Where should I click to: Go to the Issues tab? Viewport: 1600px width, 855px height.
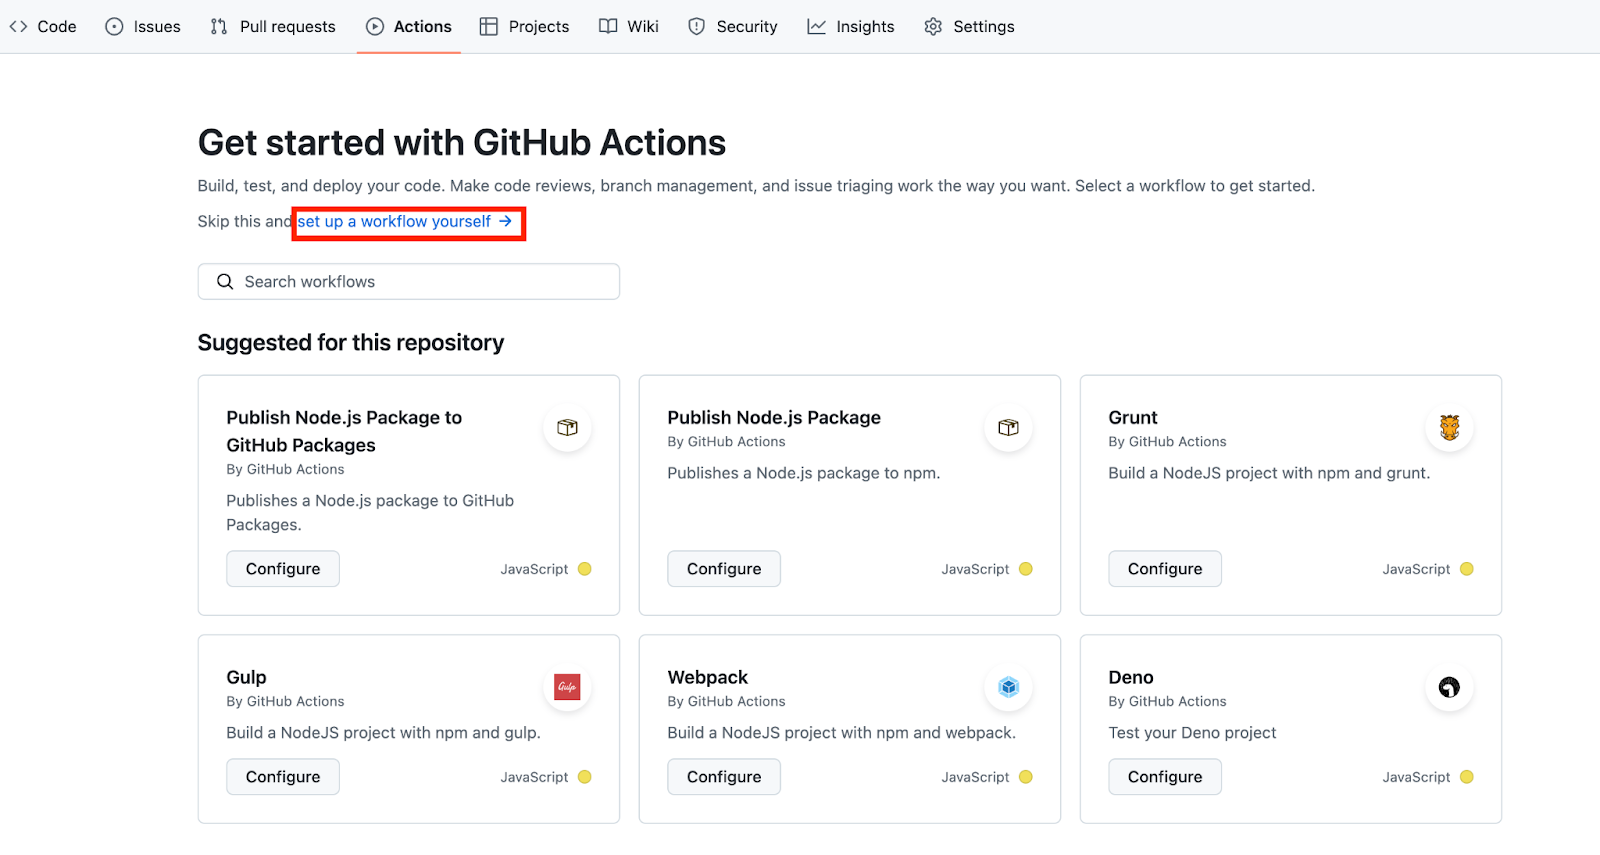click(x=143, y=27)
